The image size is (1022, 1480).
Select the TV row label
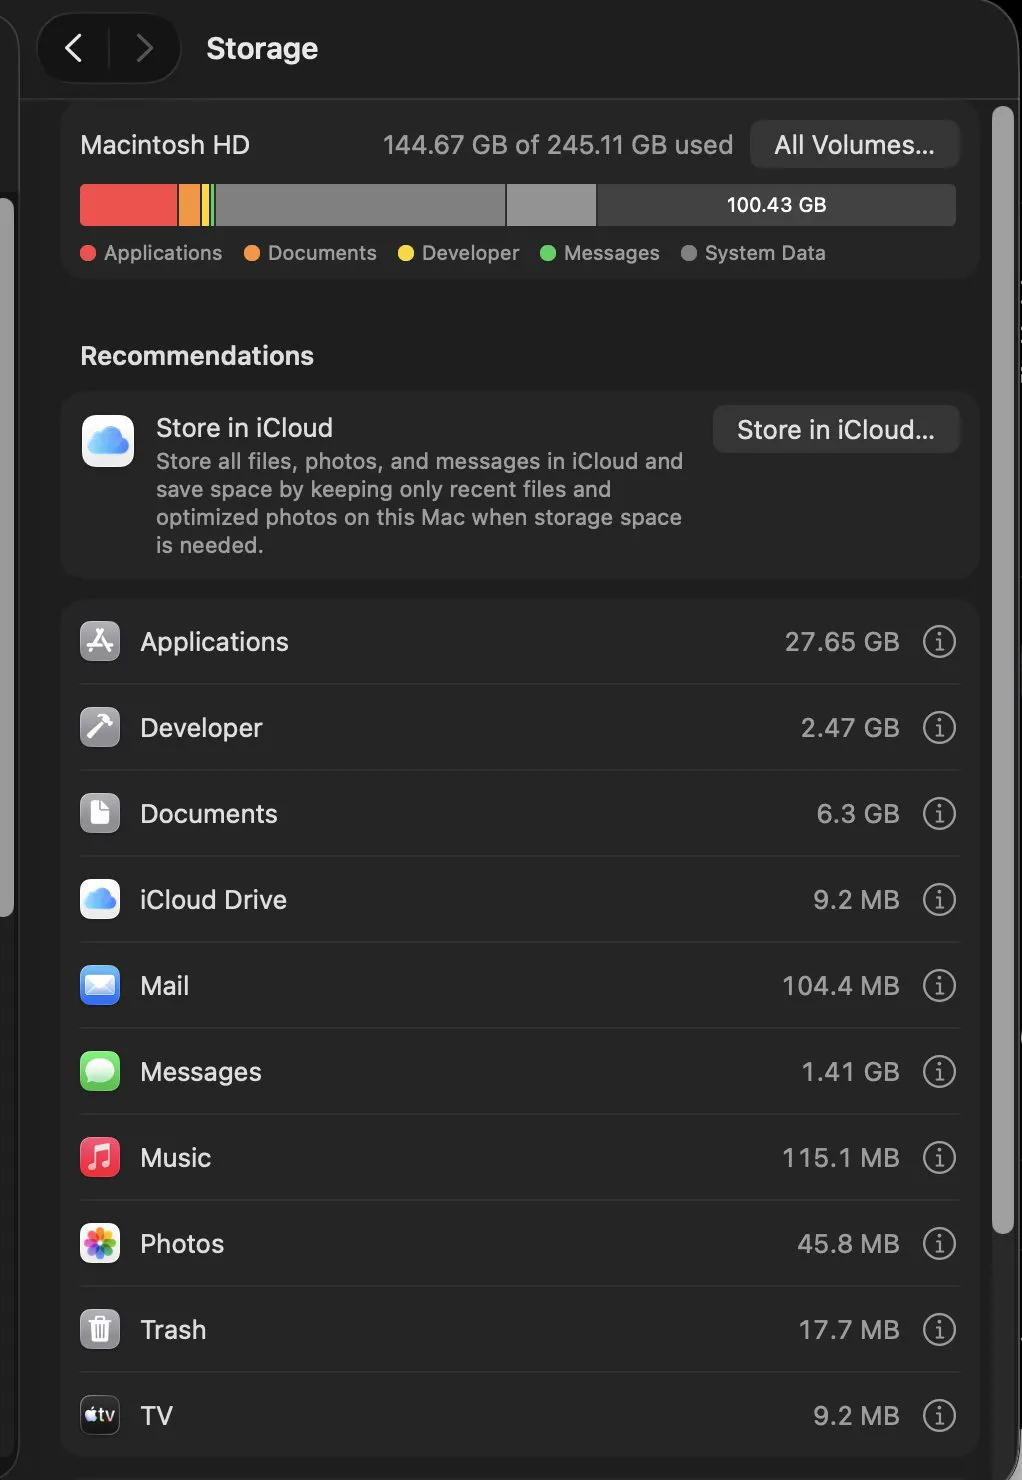point(156,1416)
